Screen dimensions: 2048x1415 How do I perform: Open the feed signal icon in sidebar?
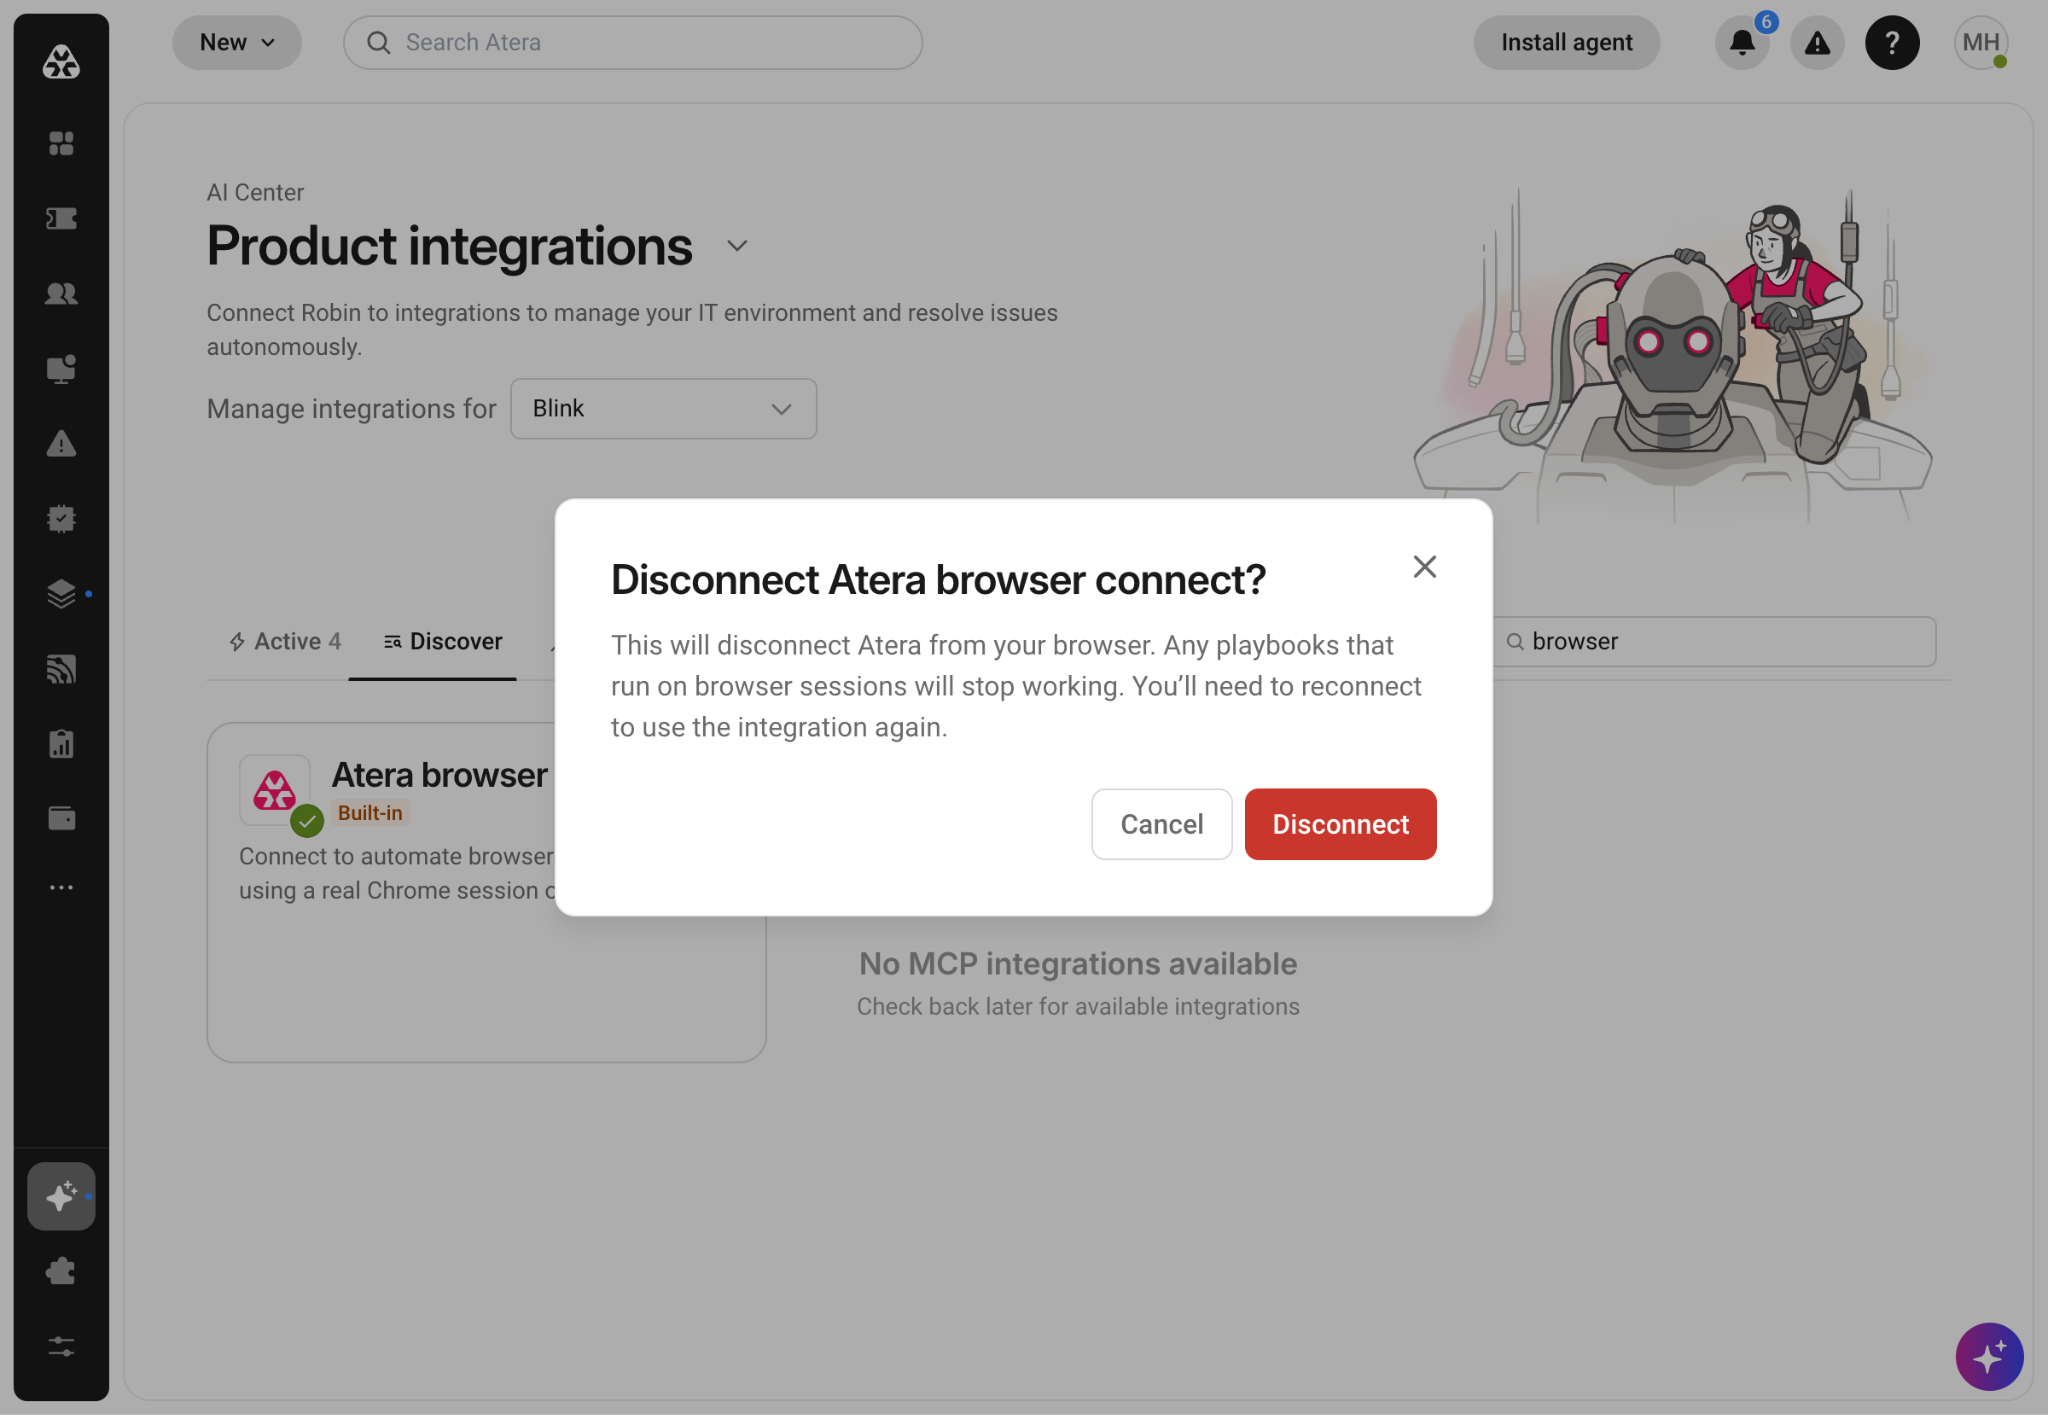(61, 669)
